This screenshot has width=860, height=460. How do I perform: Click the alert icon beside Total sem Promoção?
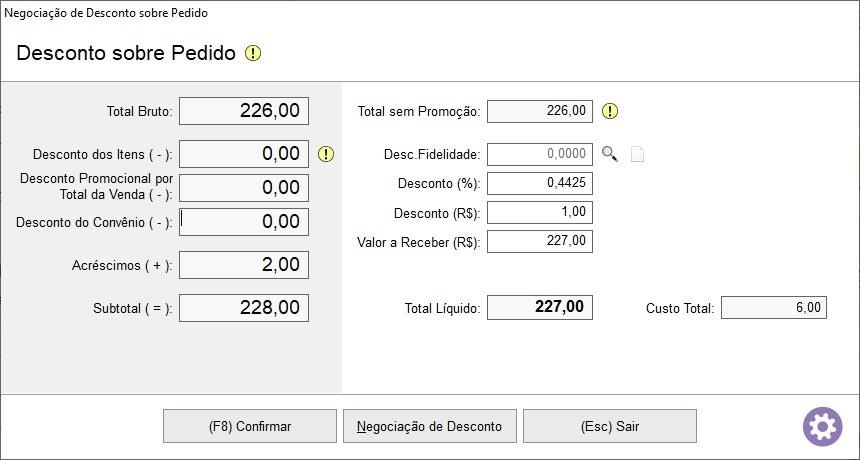(610, 111)
